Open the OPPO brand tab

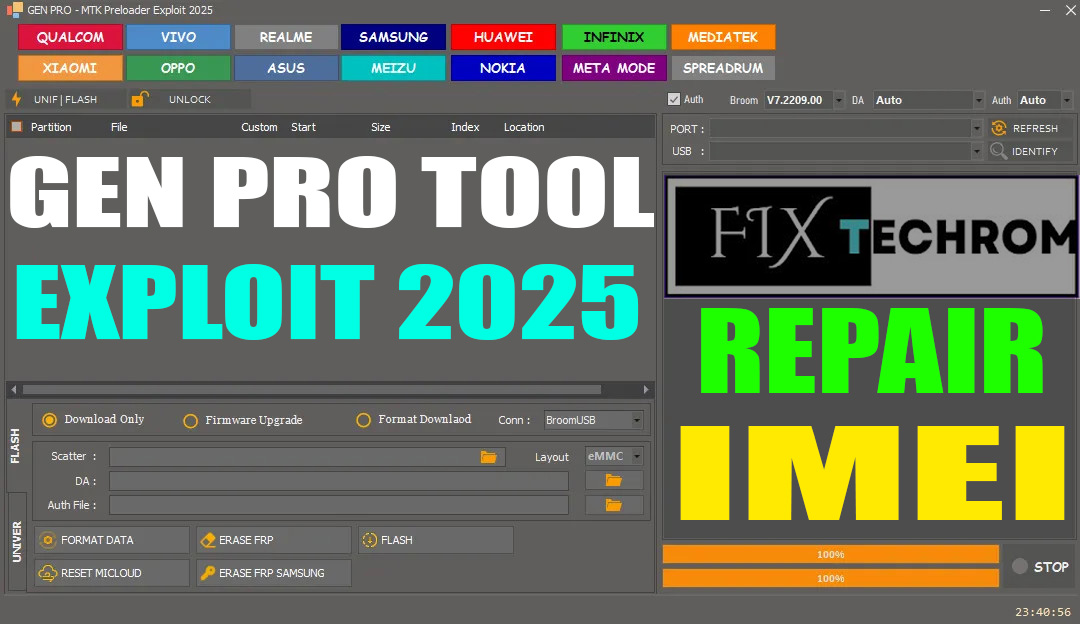178,68
